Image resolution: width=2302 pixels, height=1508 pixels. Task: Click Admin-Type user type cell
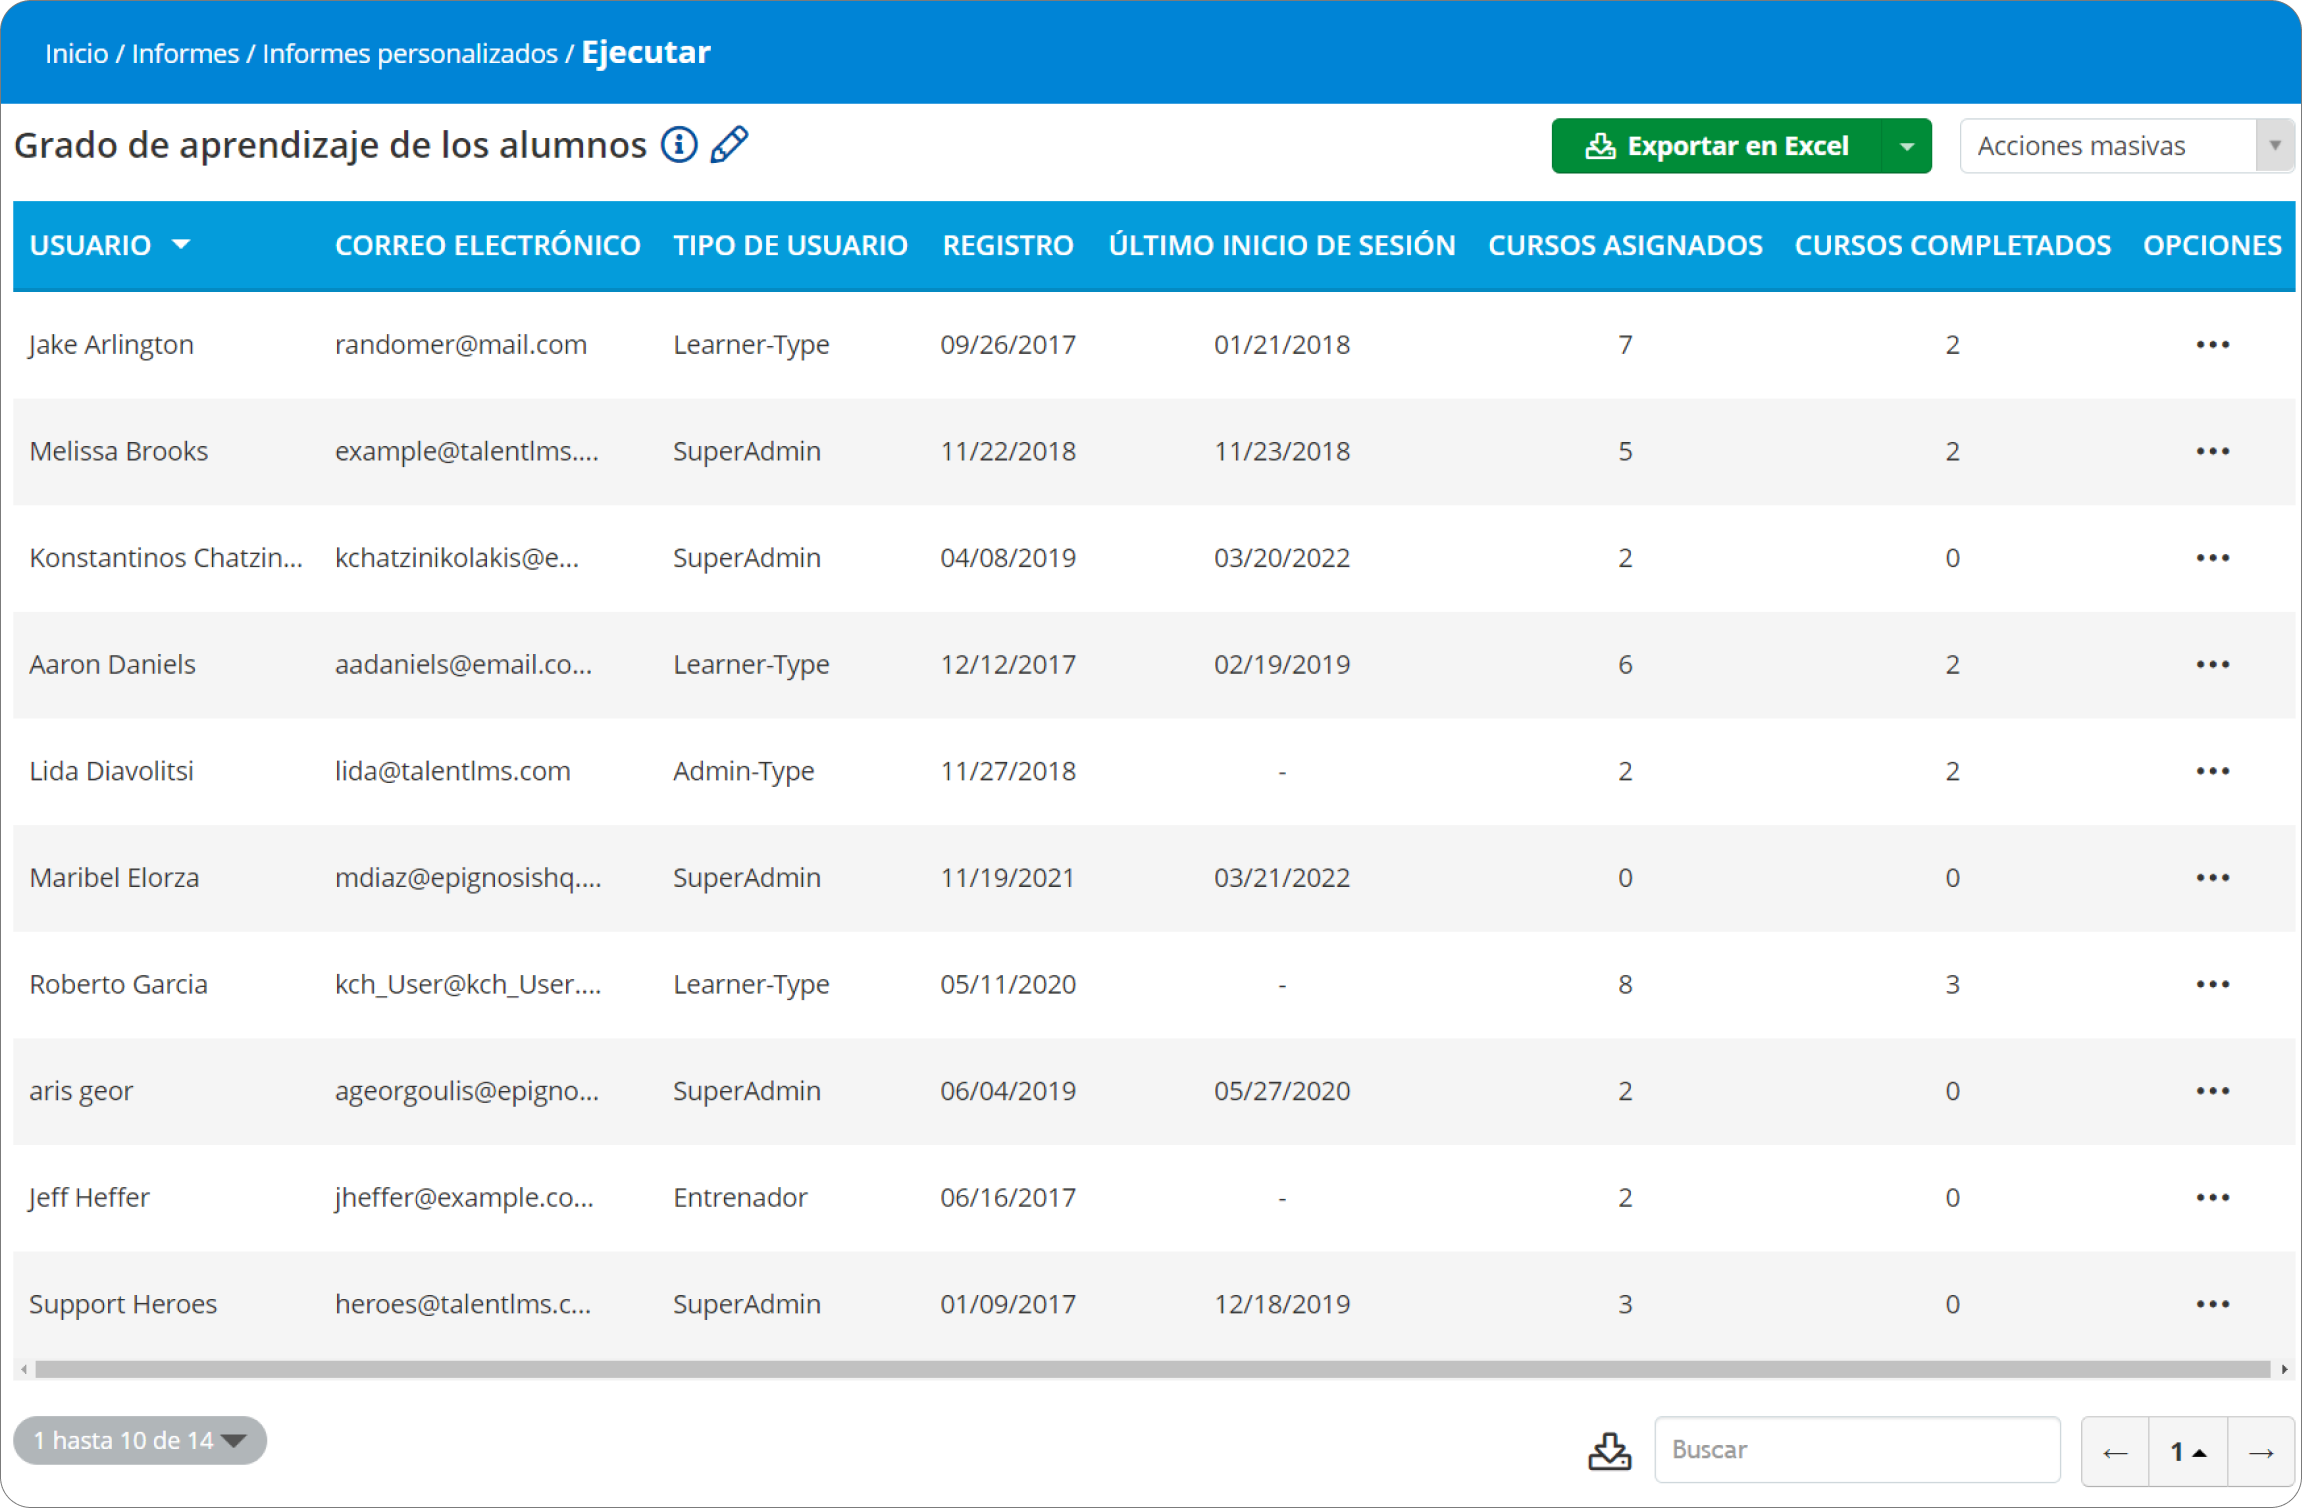coord(744,772)
